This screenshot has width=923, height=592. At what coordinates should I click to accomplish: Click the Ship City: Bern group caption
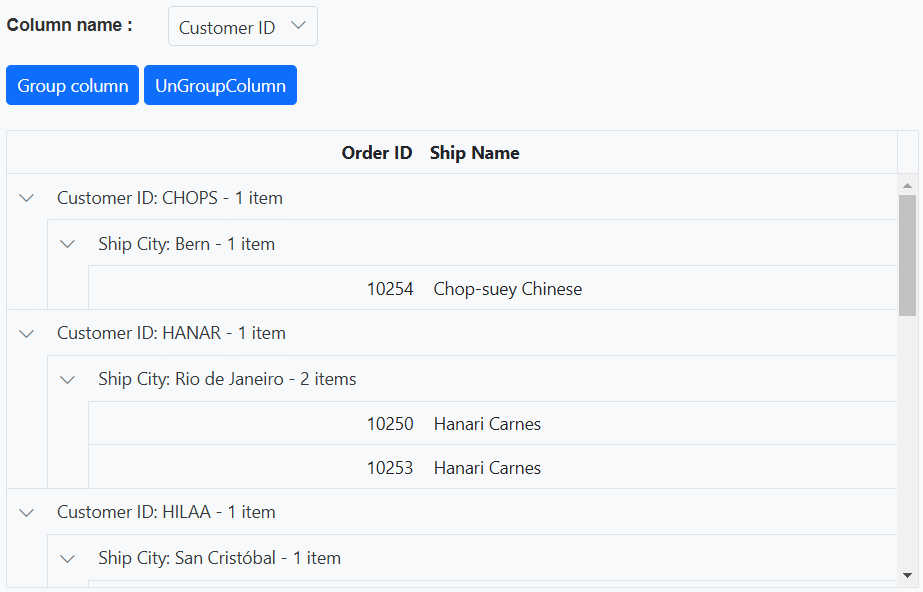click(186, 244)
